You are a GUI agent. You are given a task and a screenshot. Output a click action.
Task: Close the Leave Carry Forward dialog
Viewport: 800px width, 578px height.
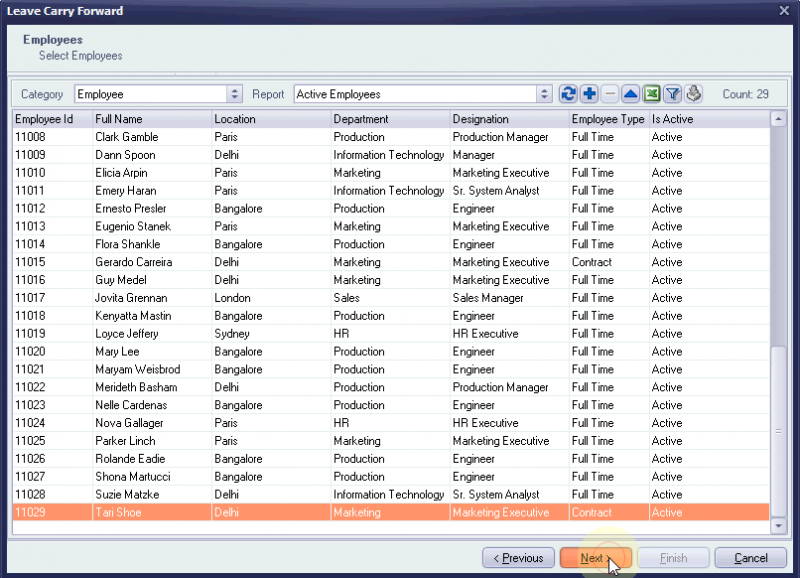point(783,10)
